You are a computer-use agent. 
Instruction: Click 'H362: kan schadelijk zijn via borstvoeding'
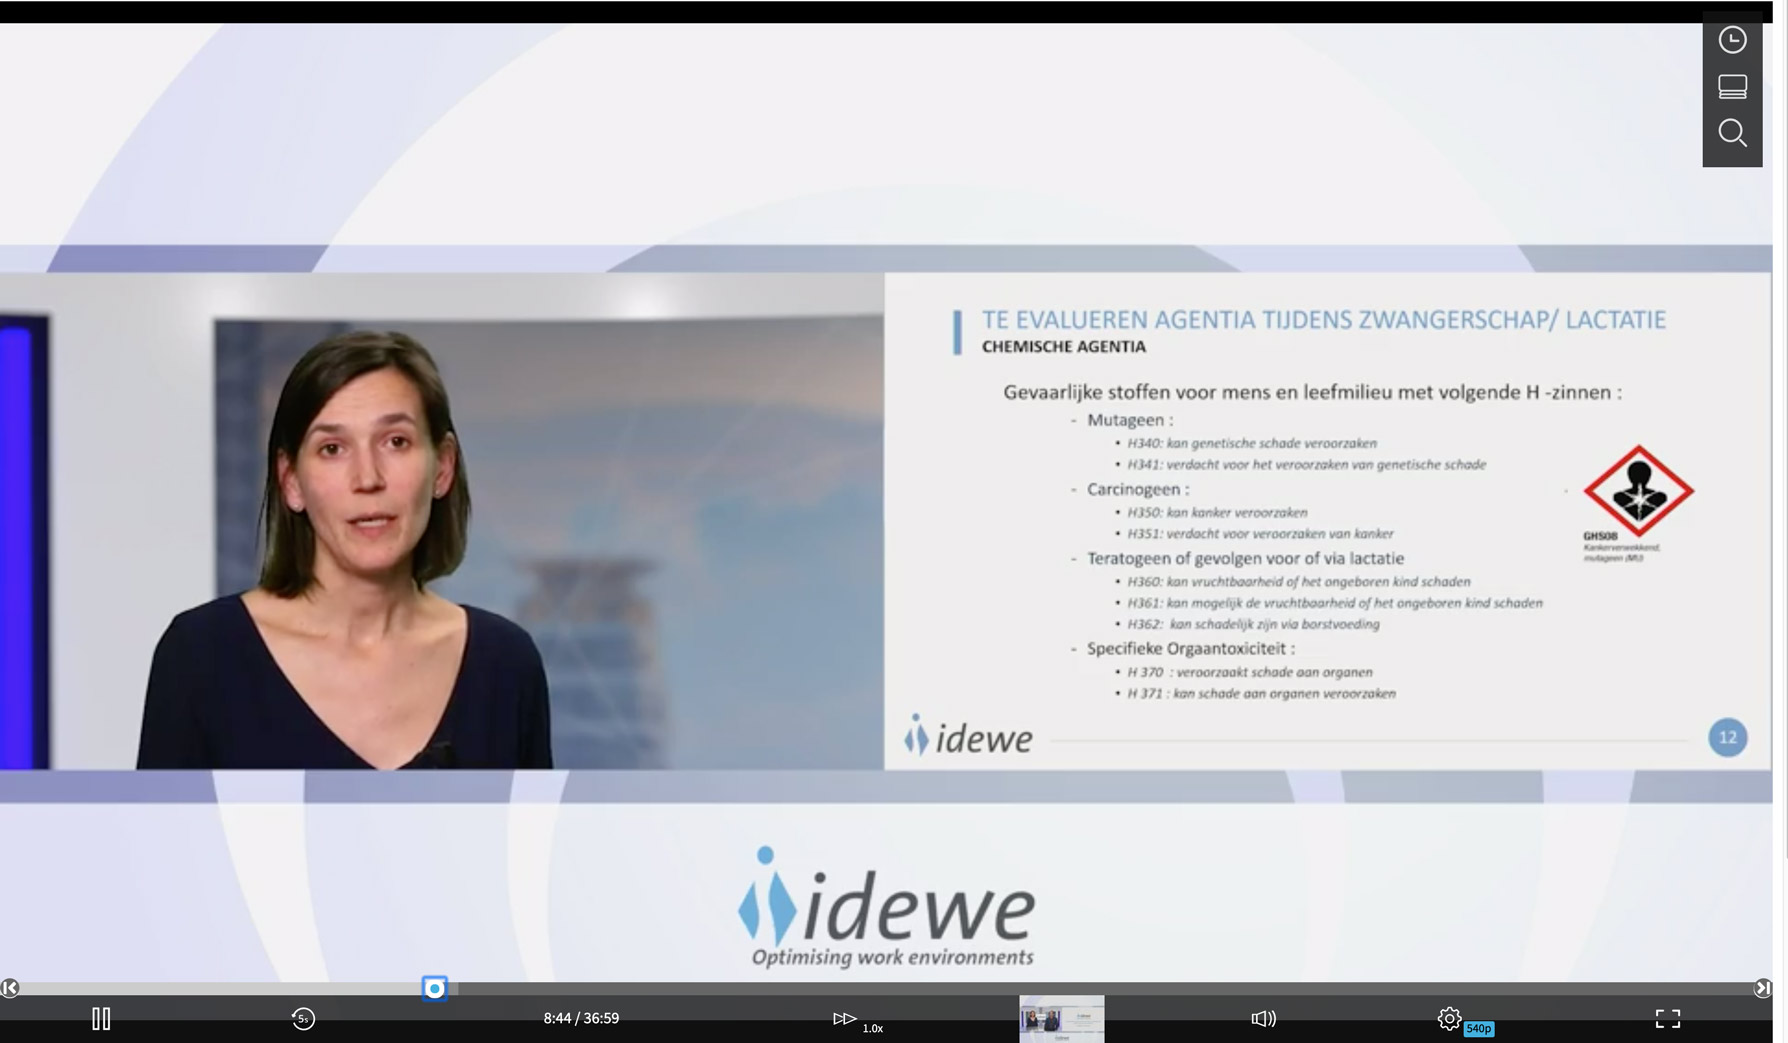[1254, 624]
